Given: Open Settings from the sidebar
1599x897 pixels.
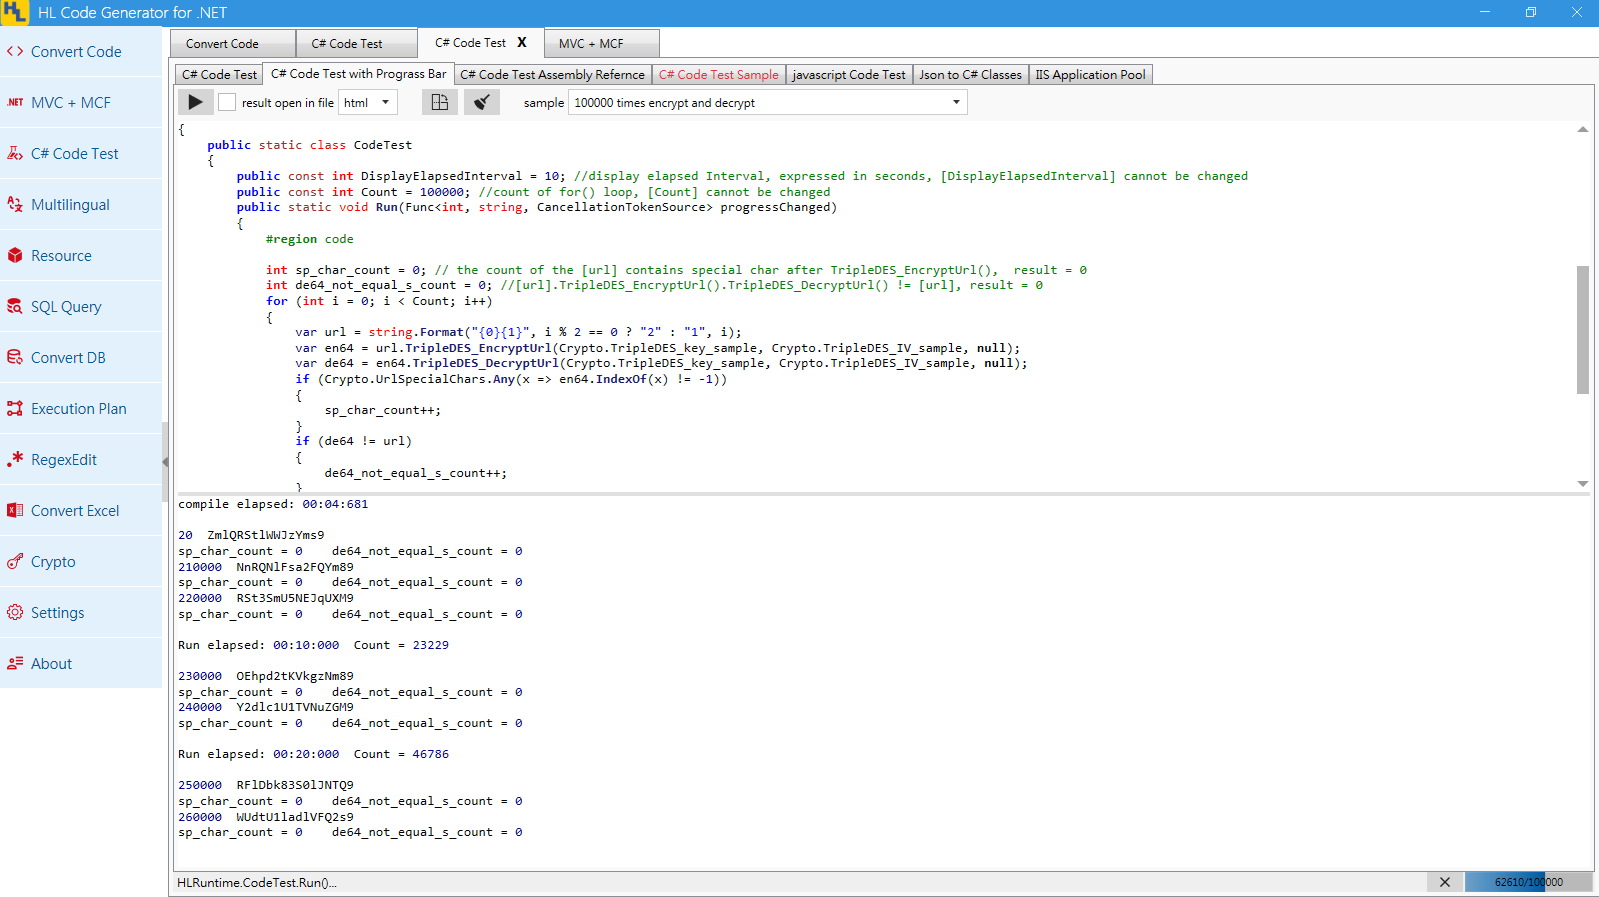Looking at the screenshot, I should coord(57,613).
